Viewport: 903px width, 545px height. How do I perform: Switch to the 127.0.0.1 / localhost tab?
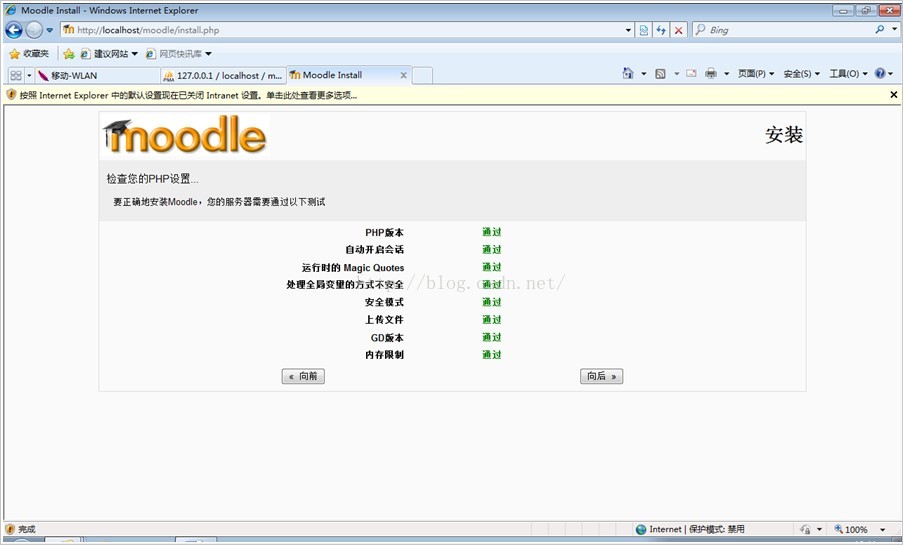[223, 75]
